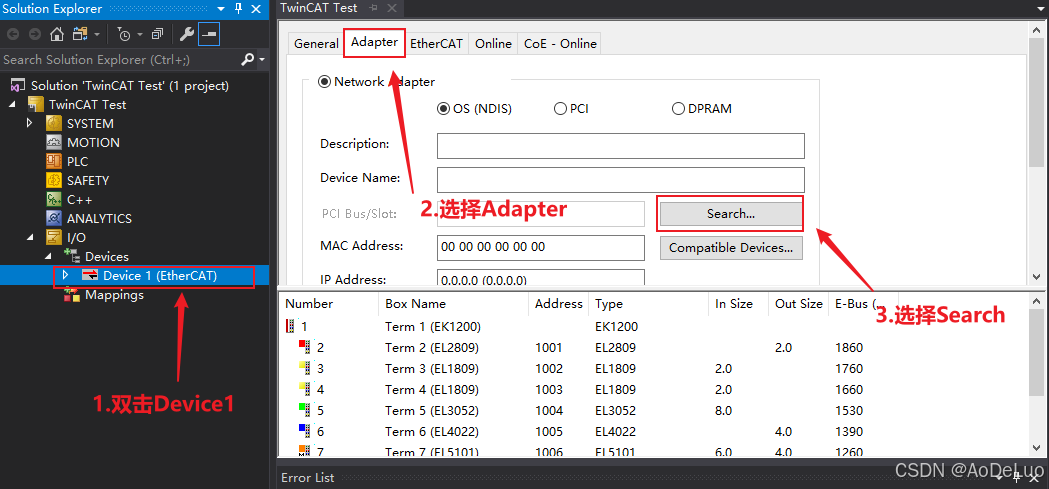
Task: Sort by the Address column header
Action: pos(559,304)
